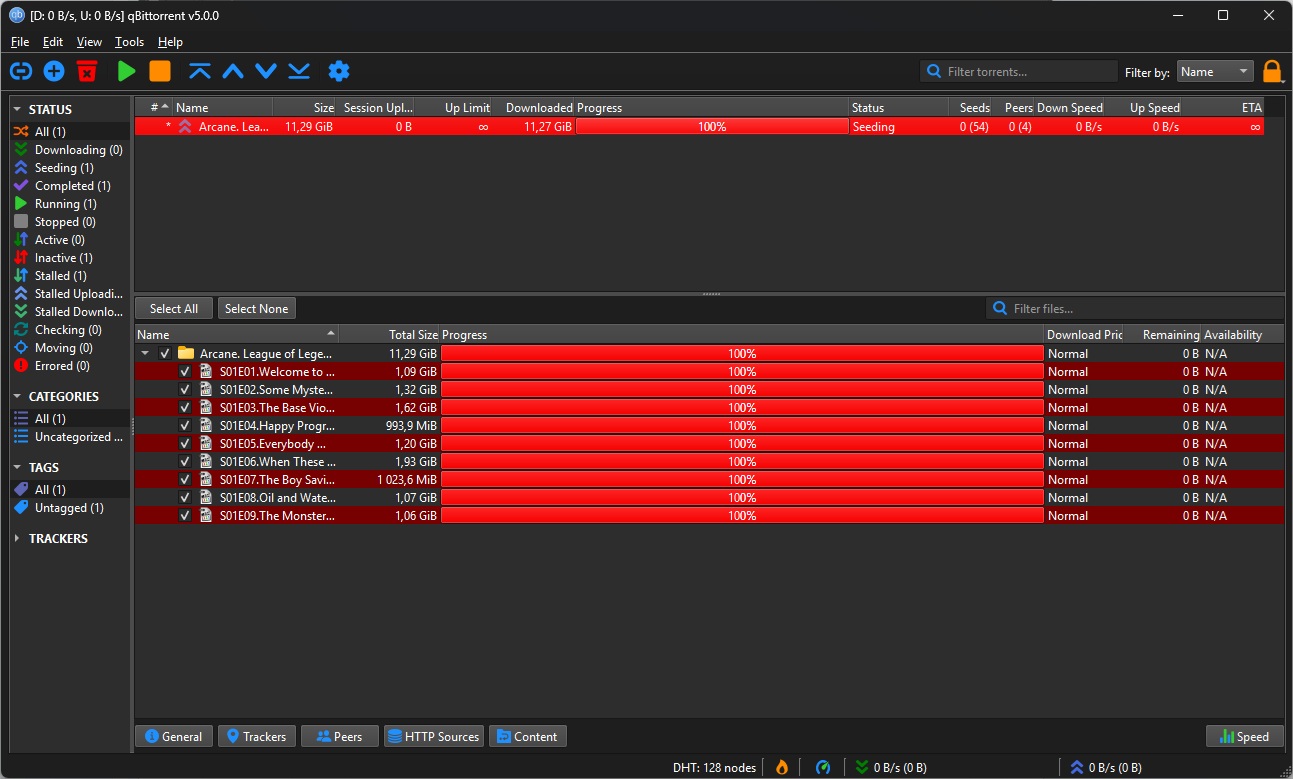Uncheck the Arcane folder checkbox
This screenshot has width=1293, height=779.
coord(165,353)
